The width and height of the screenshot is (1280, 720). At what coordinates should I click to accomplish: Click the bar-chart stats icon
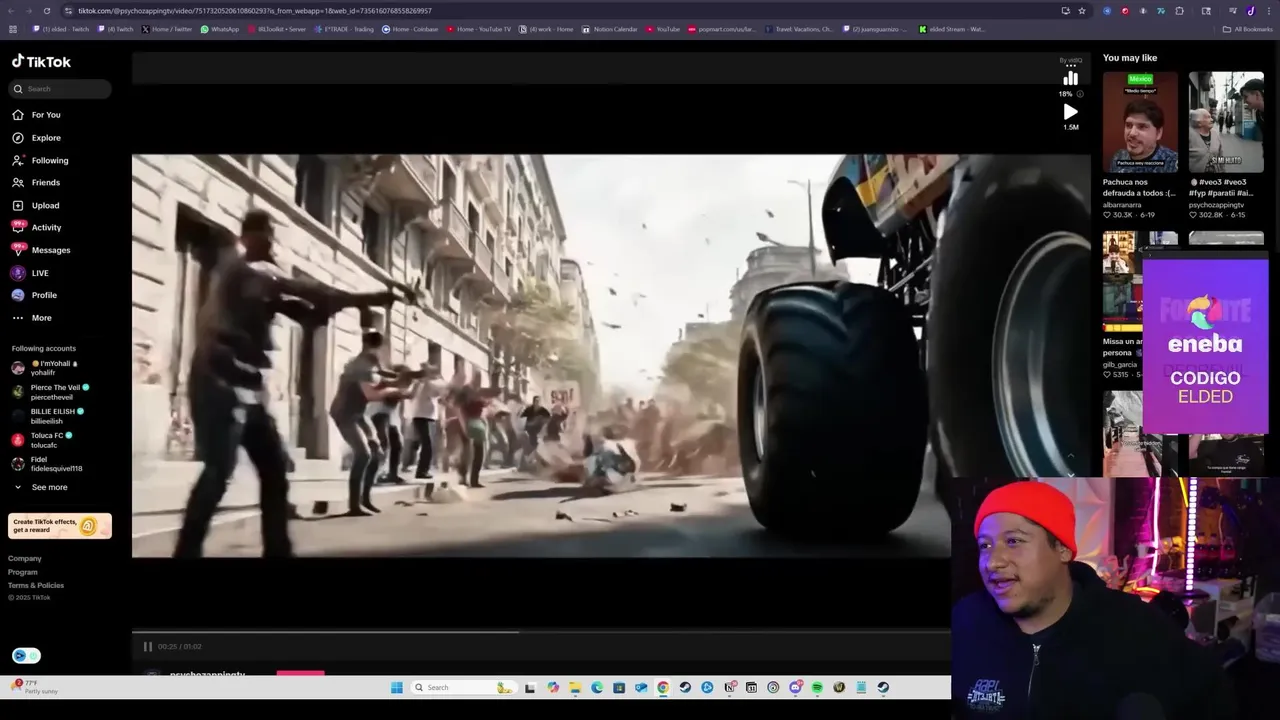click(x=1071, y=79)
